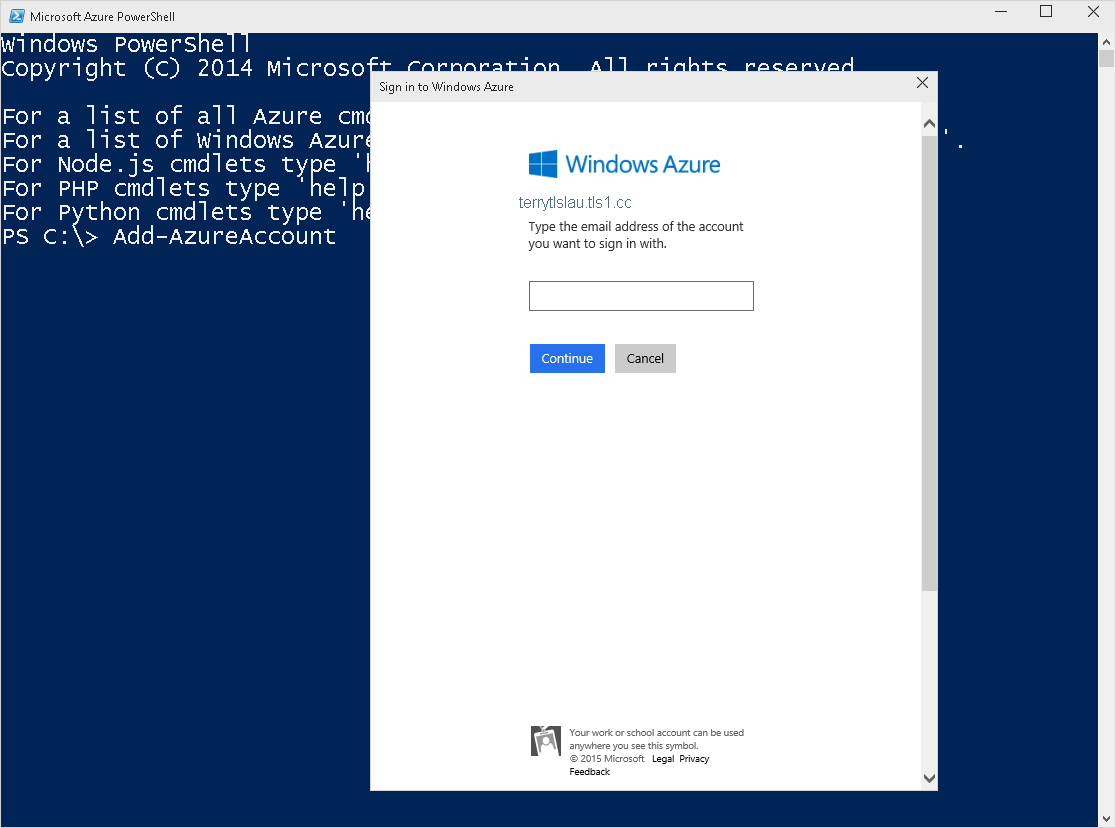Open the terrytlslau.tls1.cc link
This screenshot has width=1116, height=828.
coord(575,202)
